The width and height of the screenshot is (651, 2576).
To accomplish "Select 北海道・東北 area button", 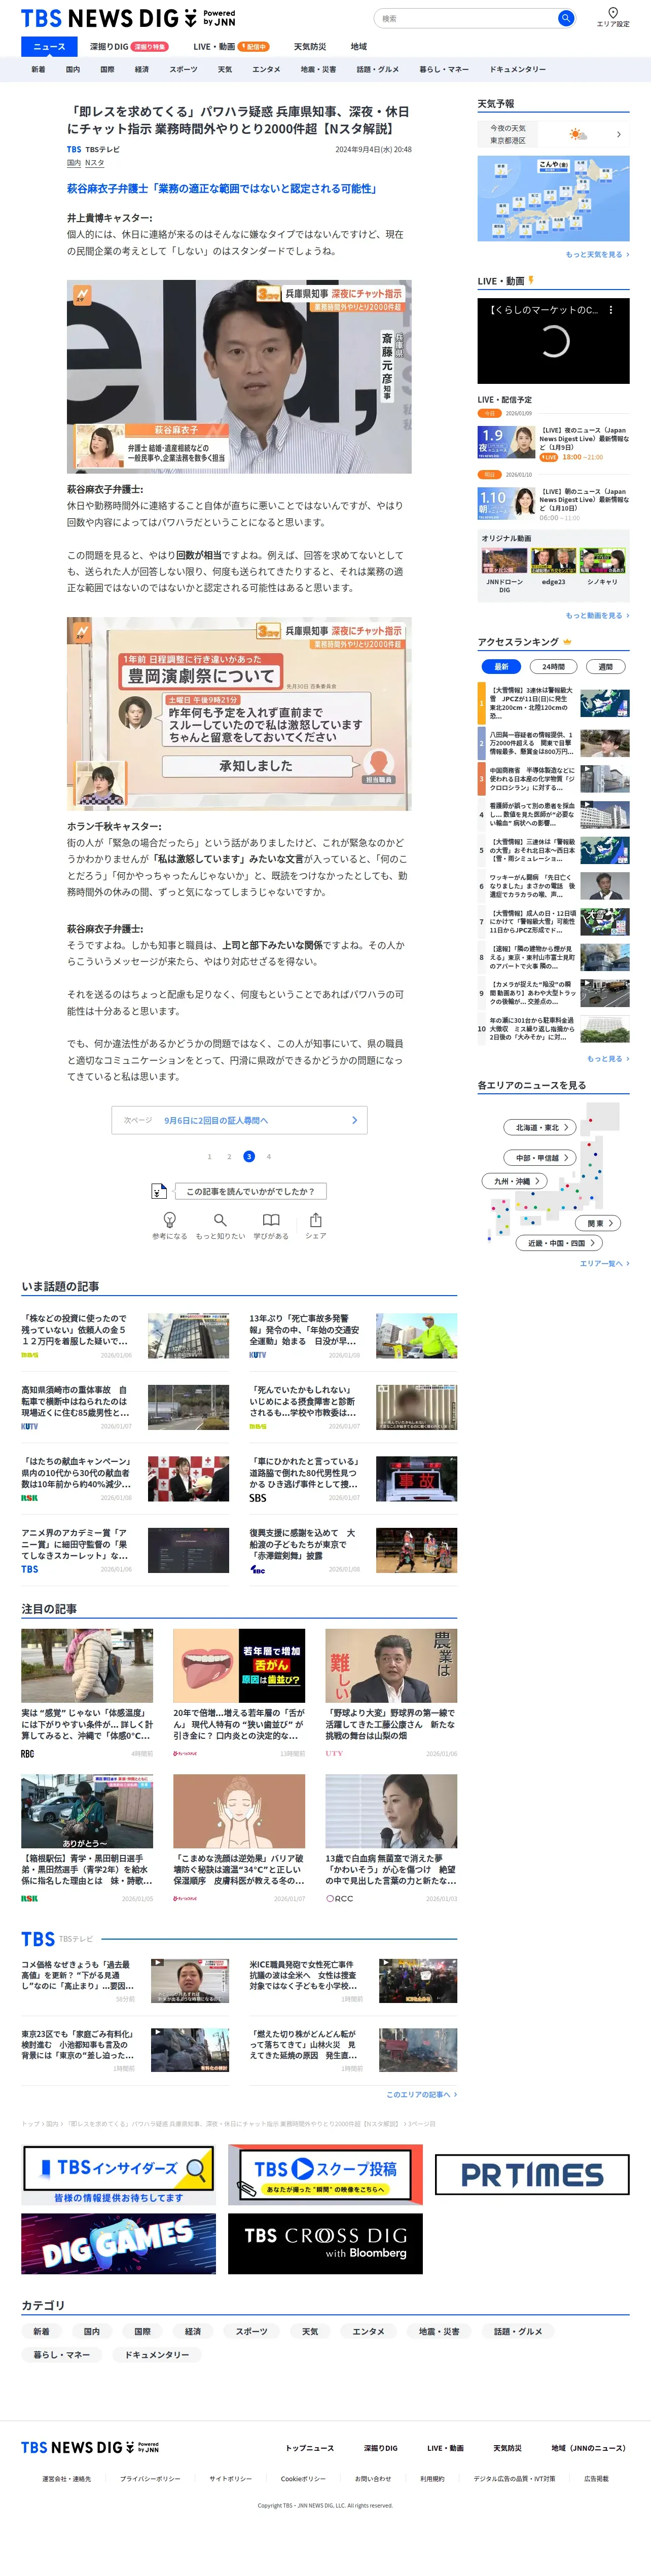I will point(541,1127).
